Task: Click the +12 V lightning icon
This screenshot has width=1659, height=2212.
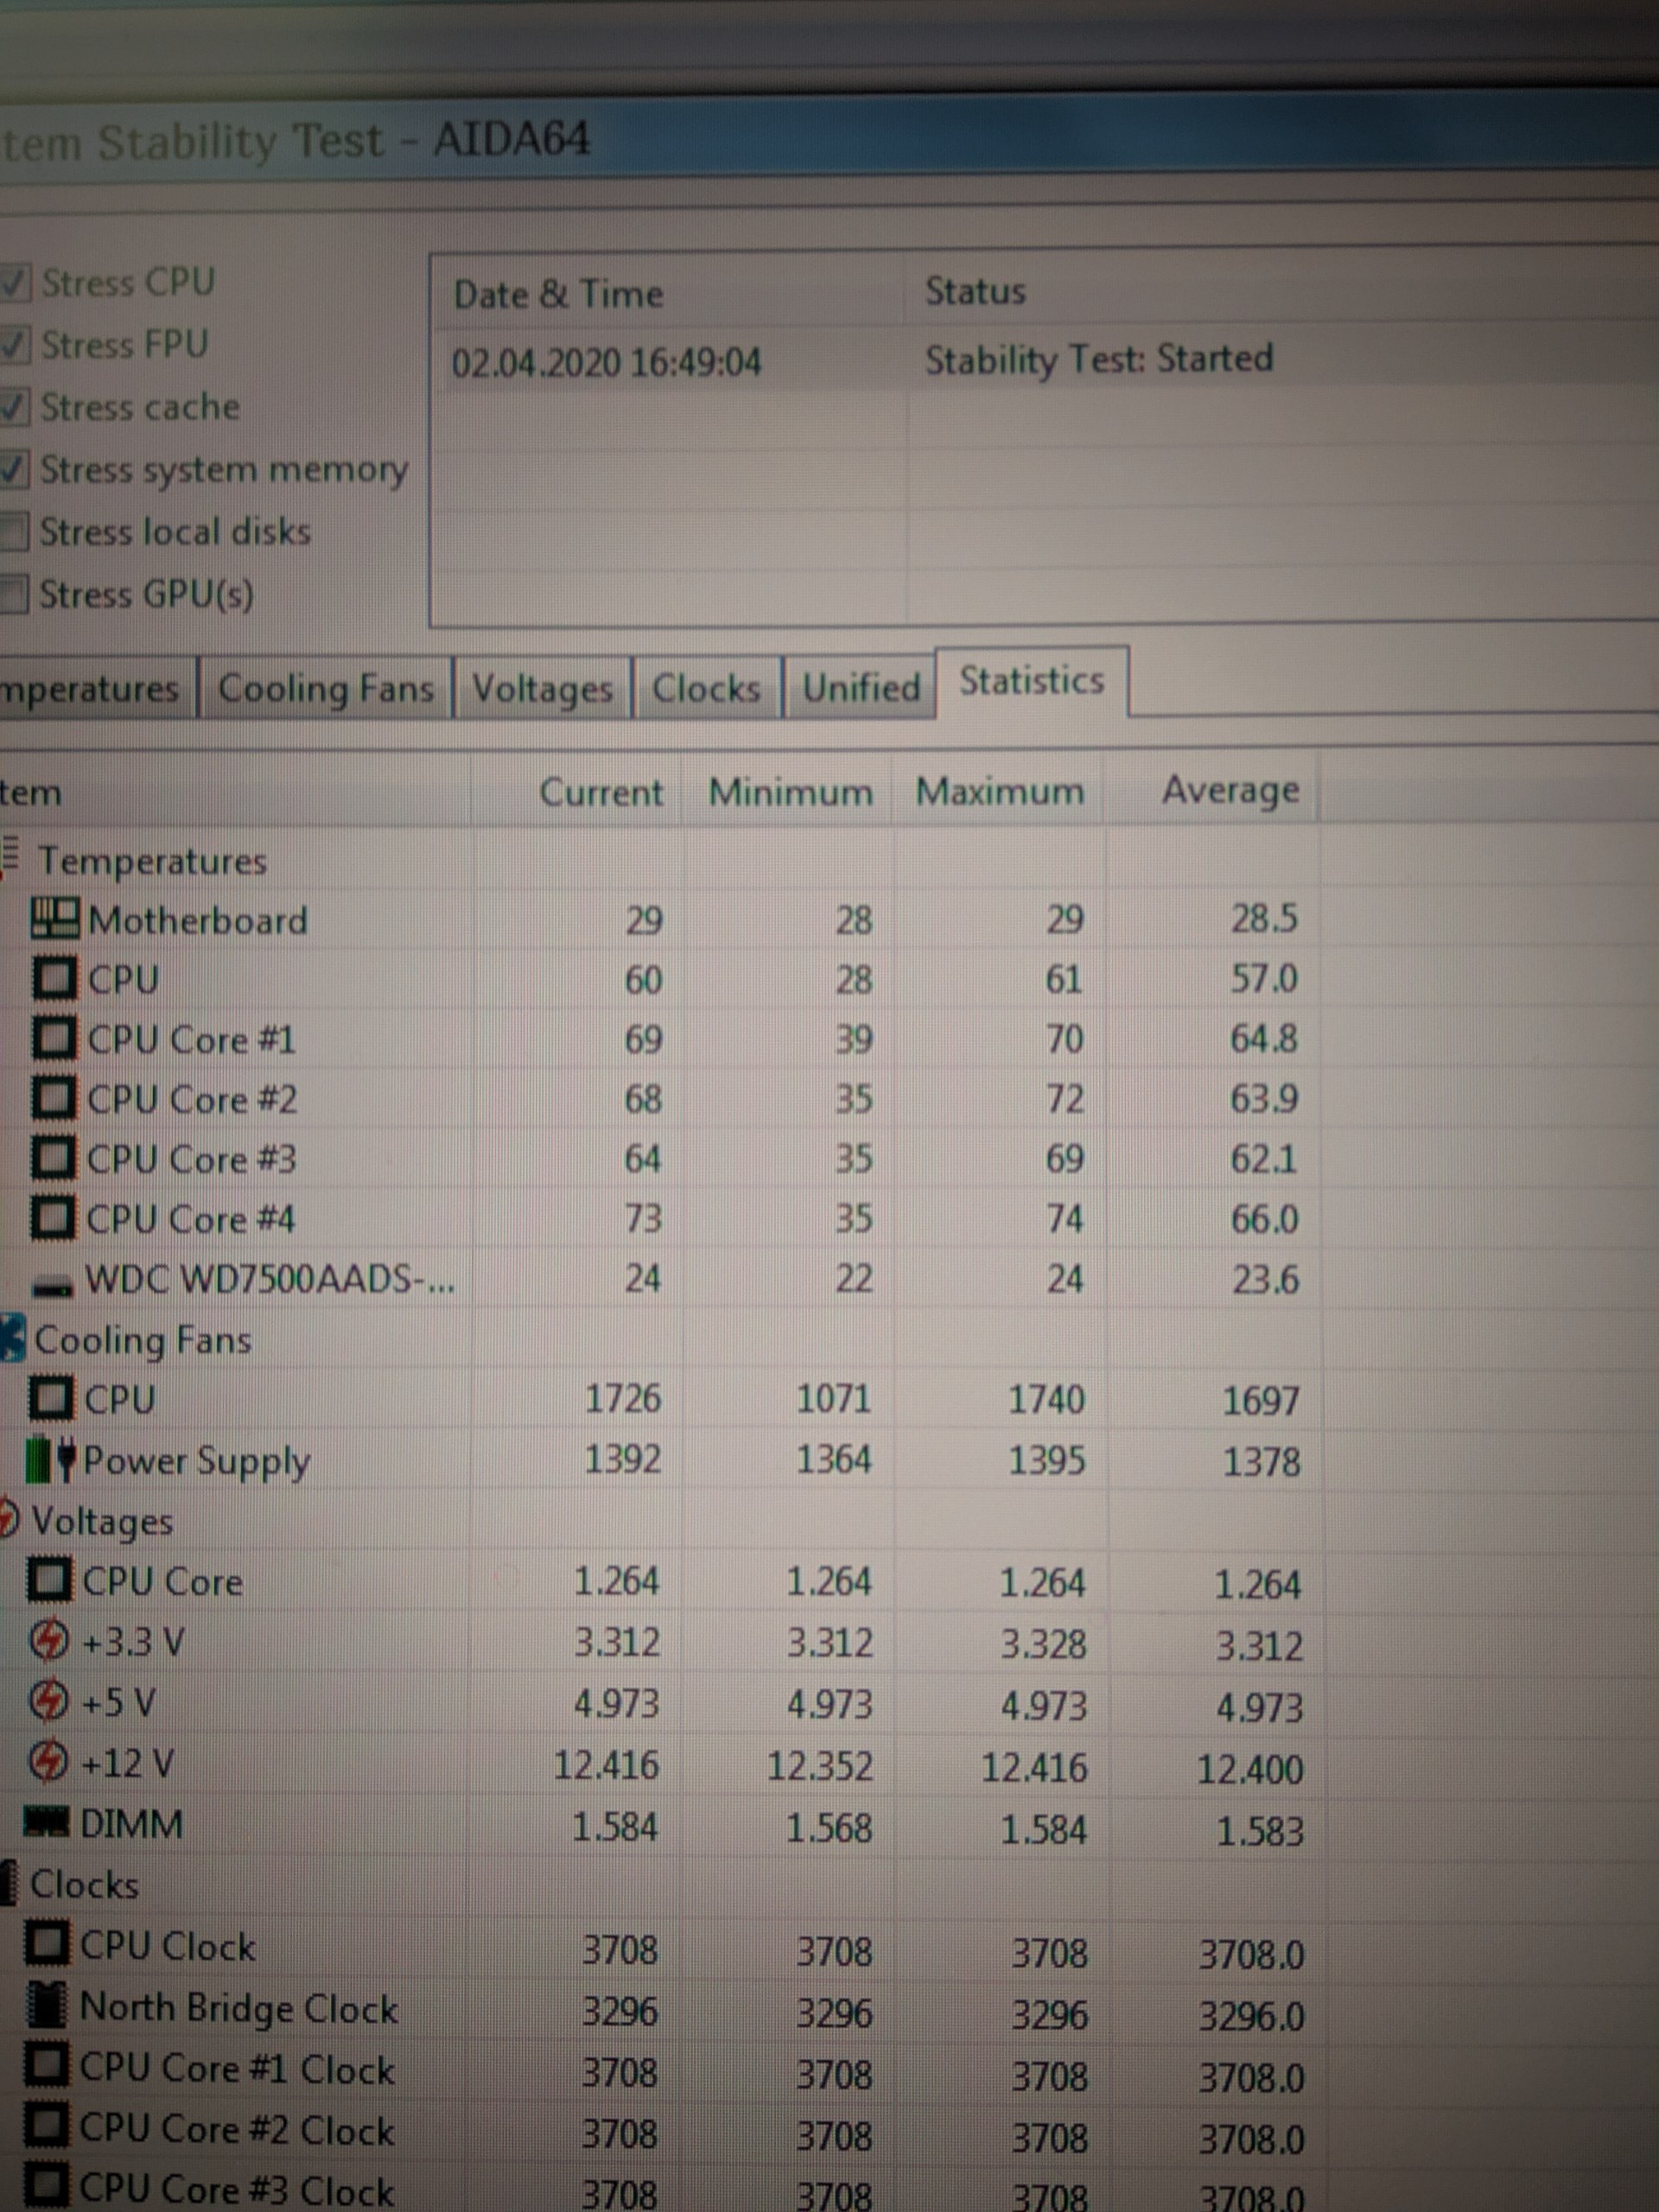Action: pyautogui.click(x=48, y=1762)
